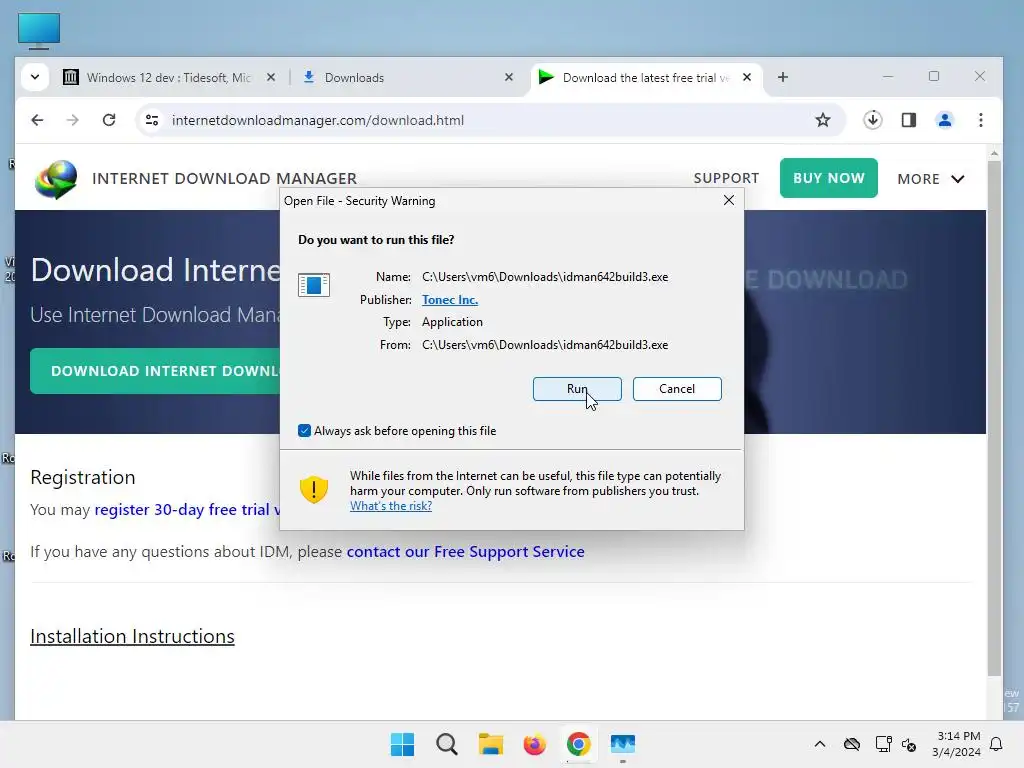
Task: Expand the MORE dropdown menu
Action: [x=931, y=179]
